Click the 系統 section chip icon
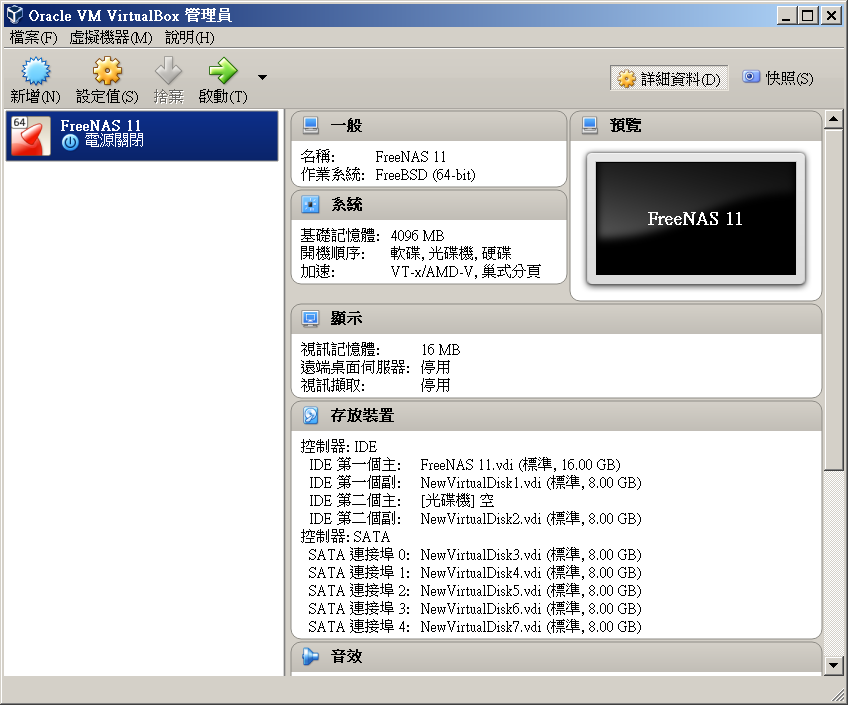Screen dimensions: 848x705 310,204
